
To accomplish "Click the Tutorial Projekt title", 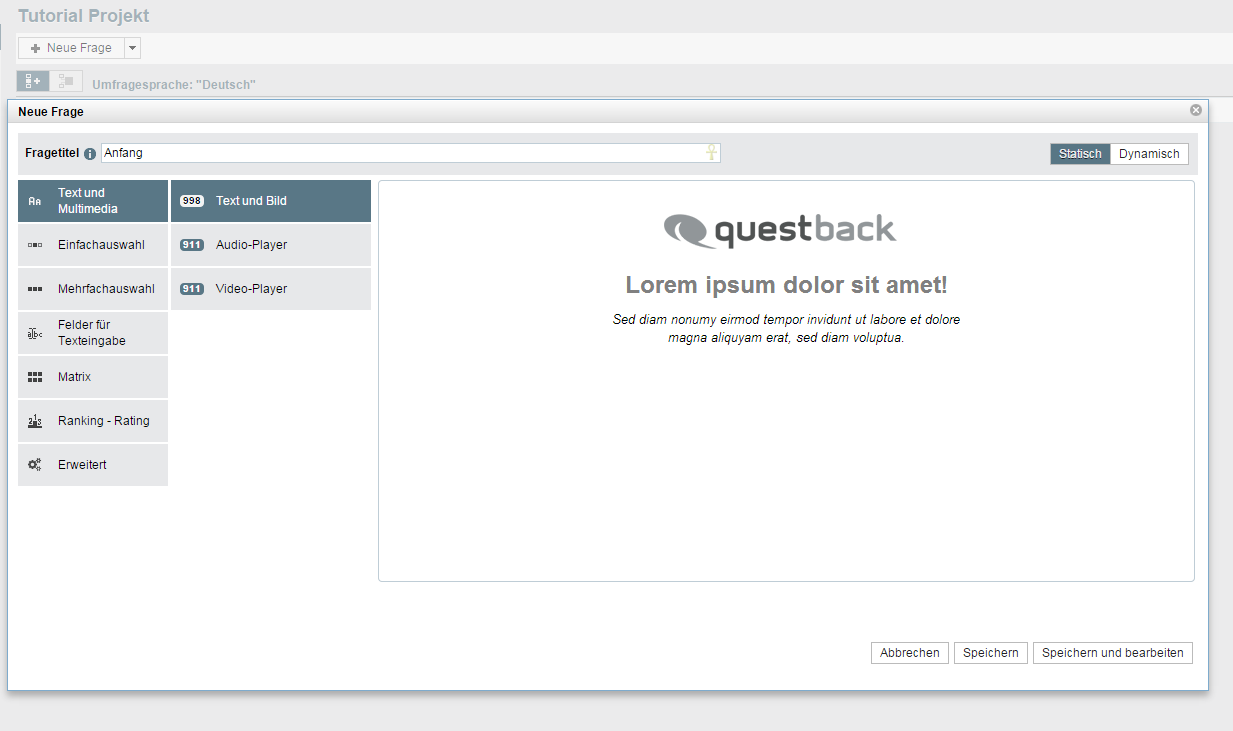I will pos(84,16).
